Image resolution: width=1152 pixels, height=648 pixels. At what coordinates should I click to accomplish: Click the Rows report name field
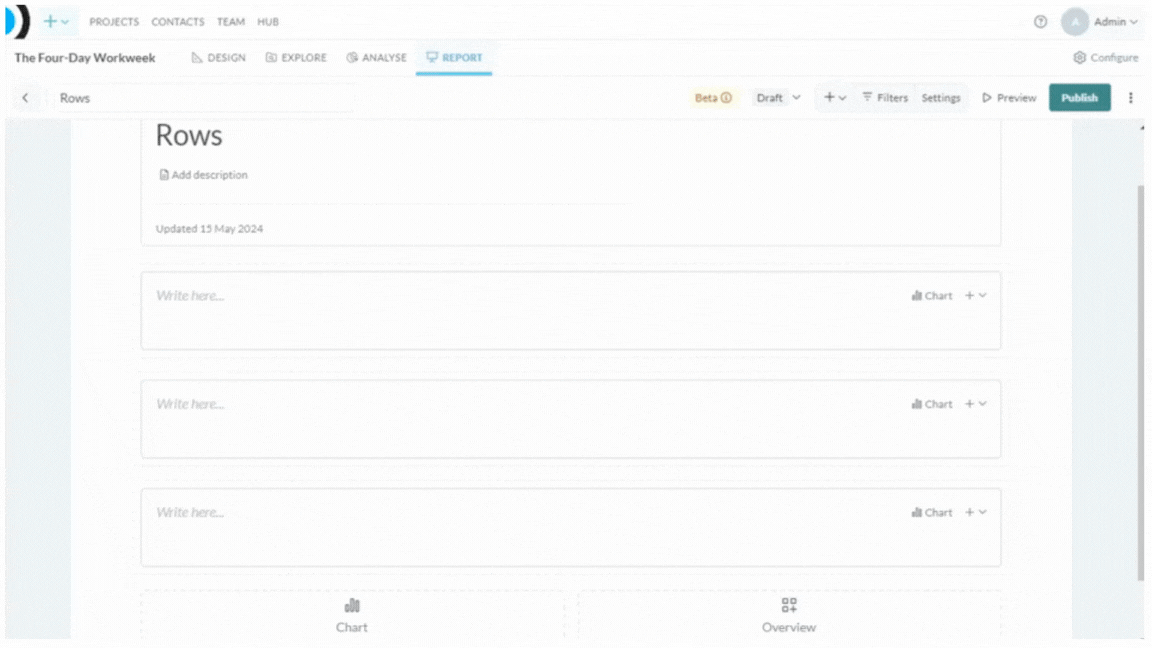click(x=204, y=98)
